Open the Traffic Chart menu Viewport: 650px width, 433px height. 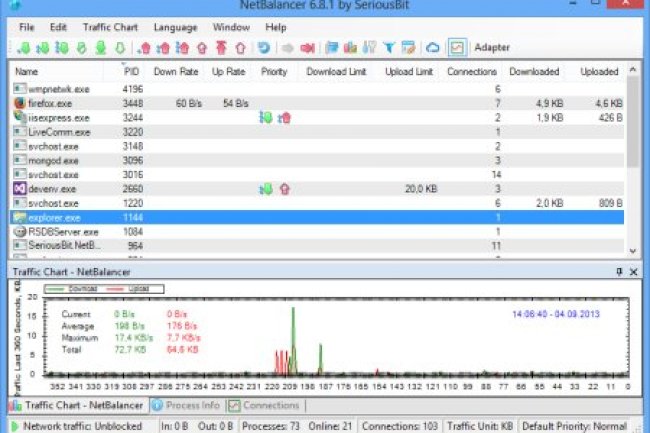point(110,27)
